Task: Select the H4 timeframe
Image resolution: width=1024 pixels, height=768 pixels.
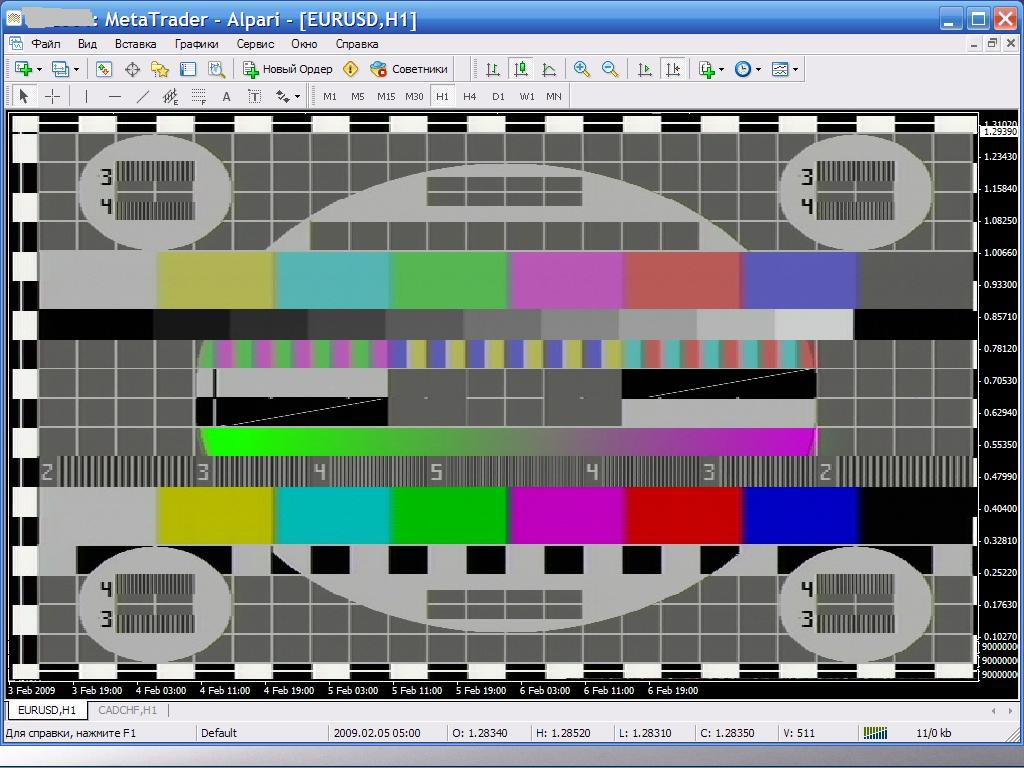Action: (x=470, y=97)
